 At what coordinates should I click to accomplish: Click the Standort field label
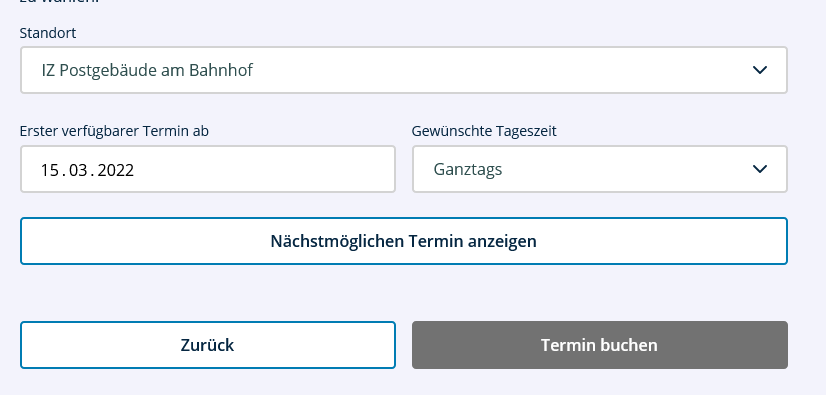pyautogui.click(x=48, y=33)
